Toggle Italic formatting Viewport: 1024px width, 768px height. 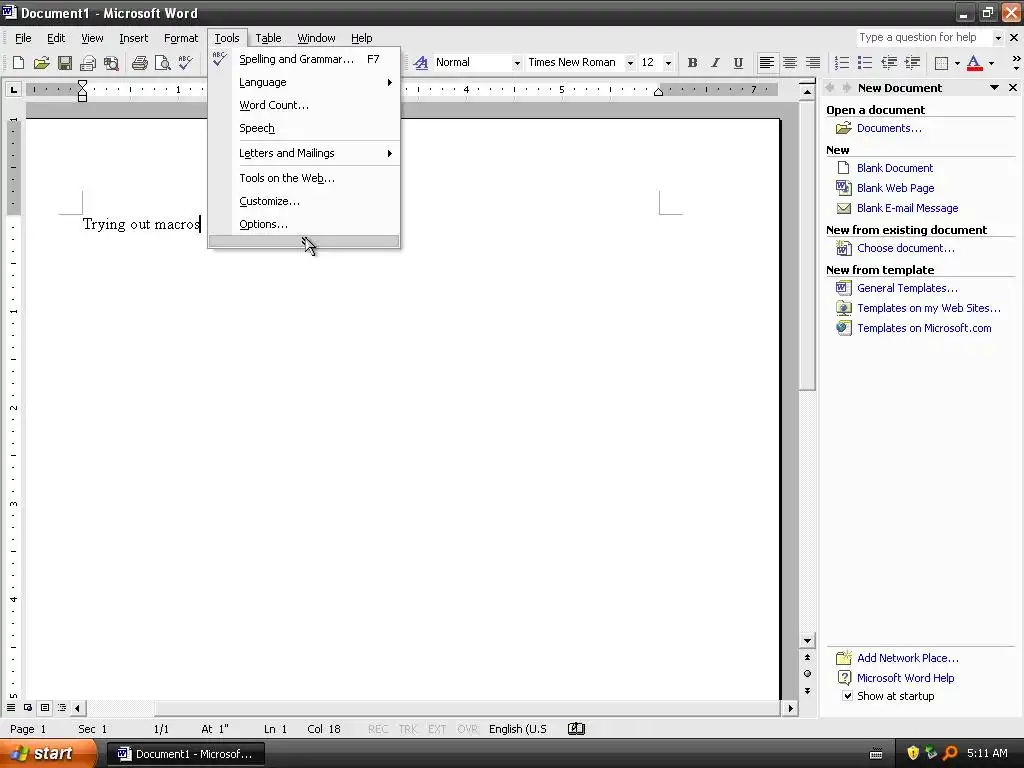[x=715, y=63]
